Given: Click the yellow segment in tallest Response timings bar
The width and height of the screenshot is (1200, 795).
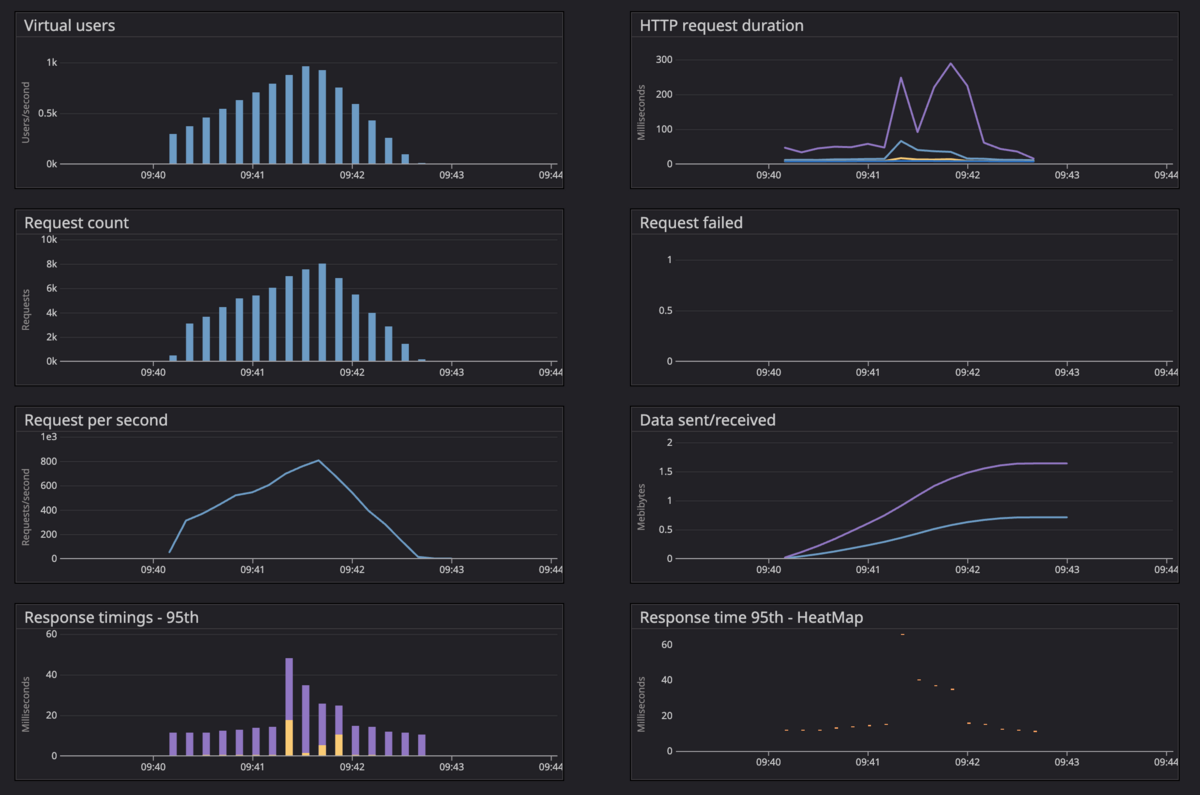Looking at the screenshot, I should (x=289, y=737).
